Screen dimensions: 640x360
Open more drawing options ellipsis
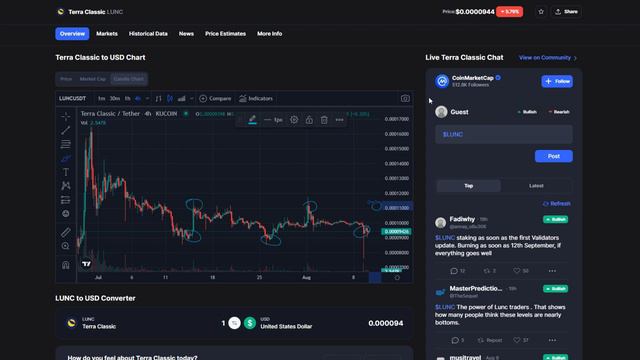click(x=339, y=120)
